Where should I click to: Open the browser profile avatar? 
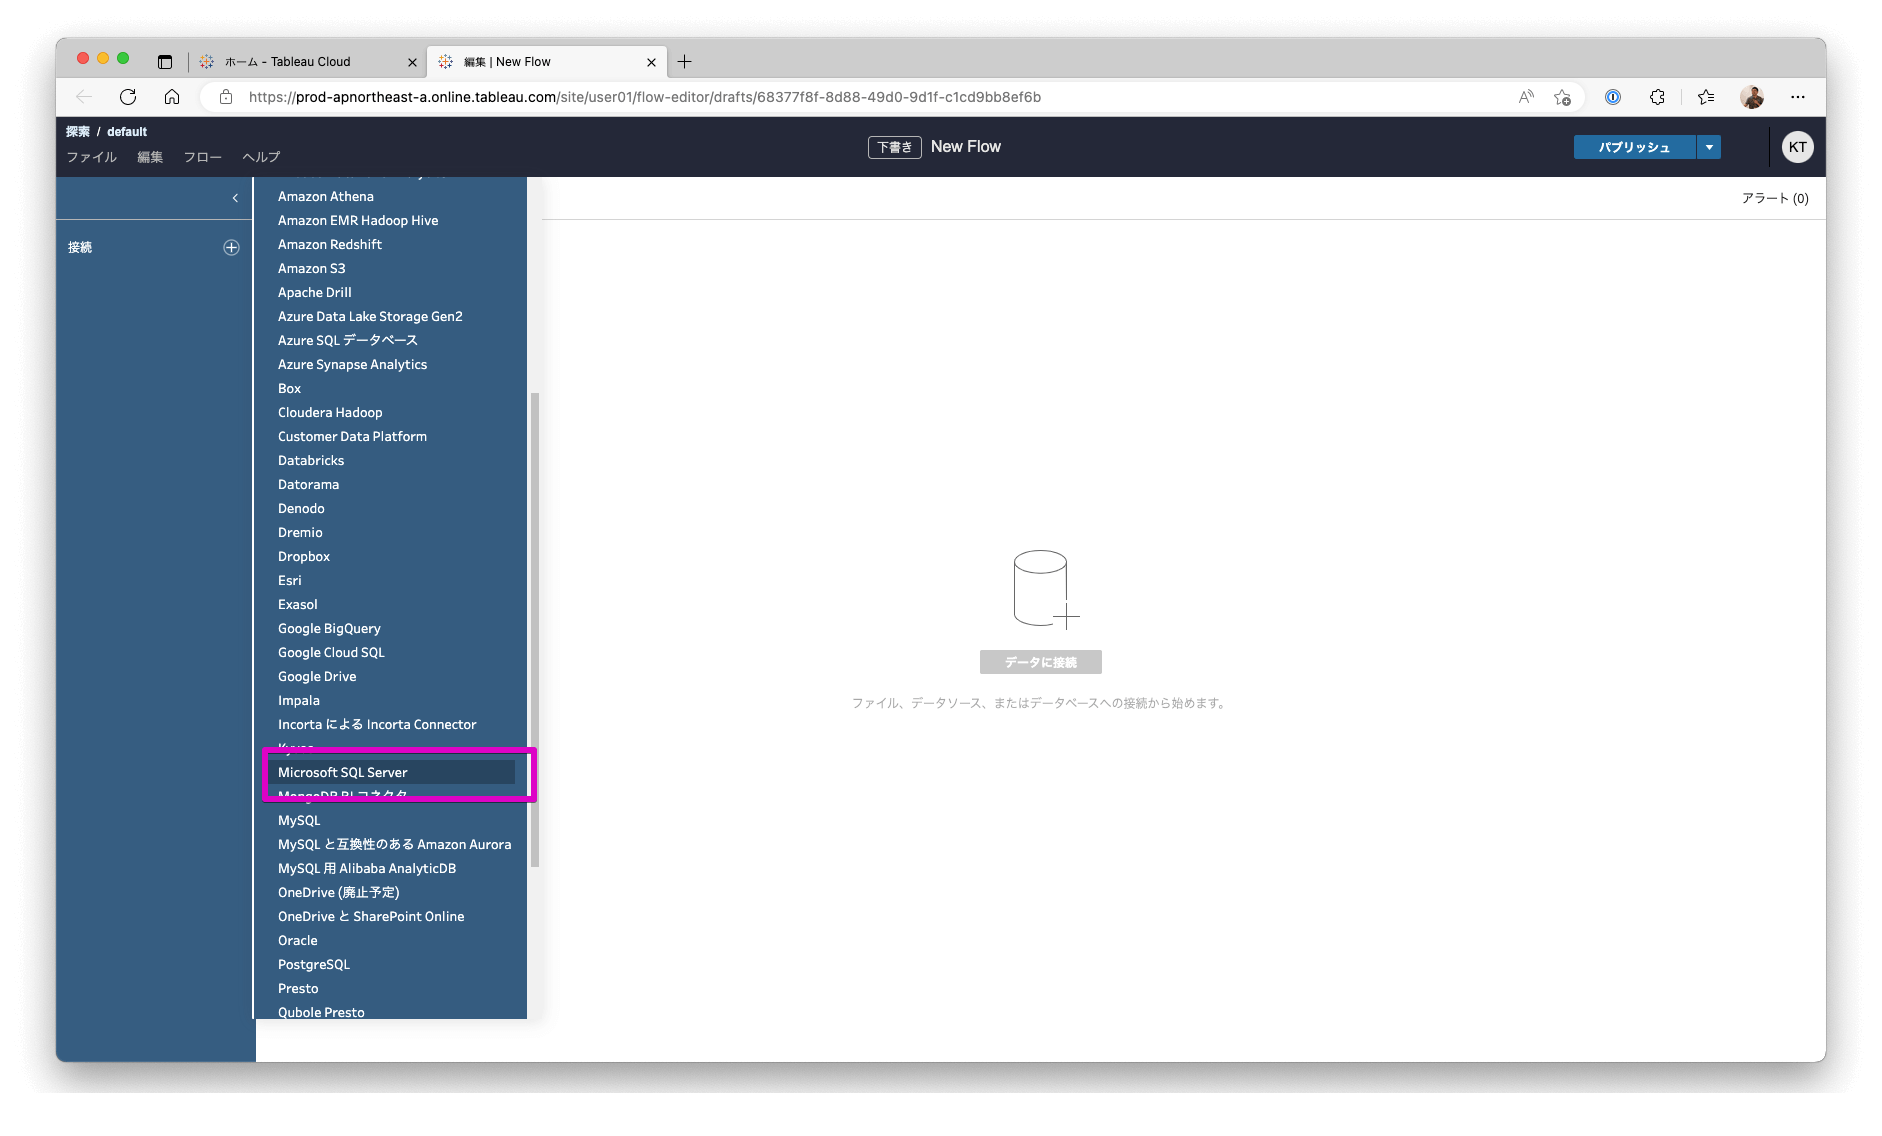coord(1752,97)
